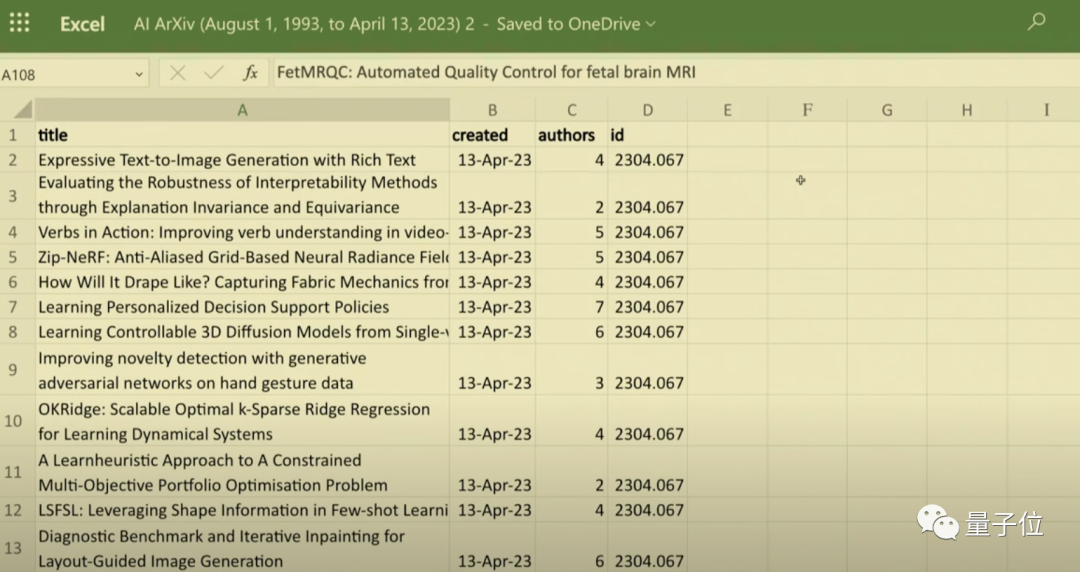
Task: Click the select-all corner triangle
Action: 23,110
